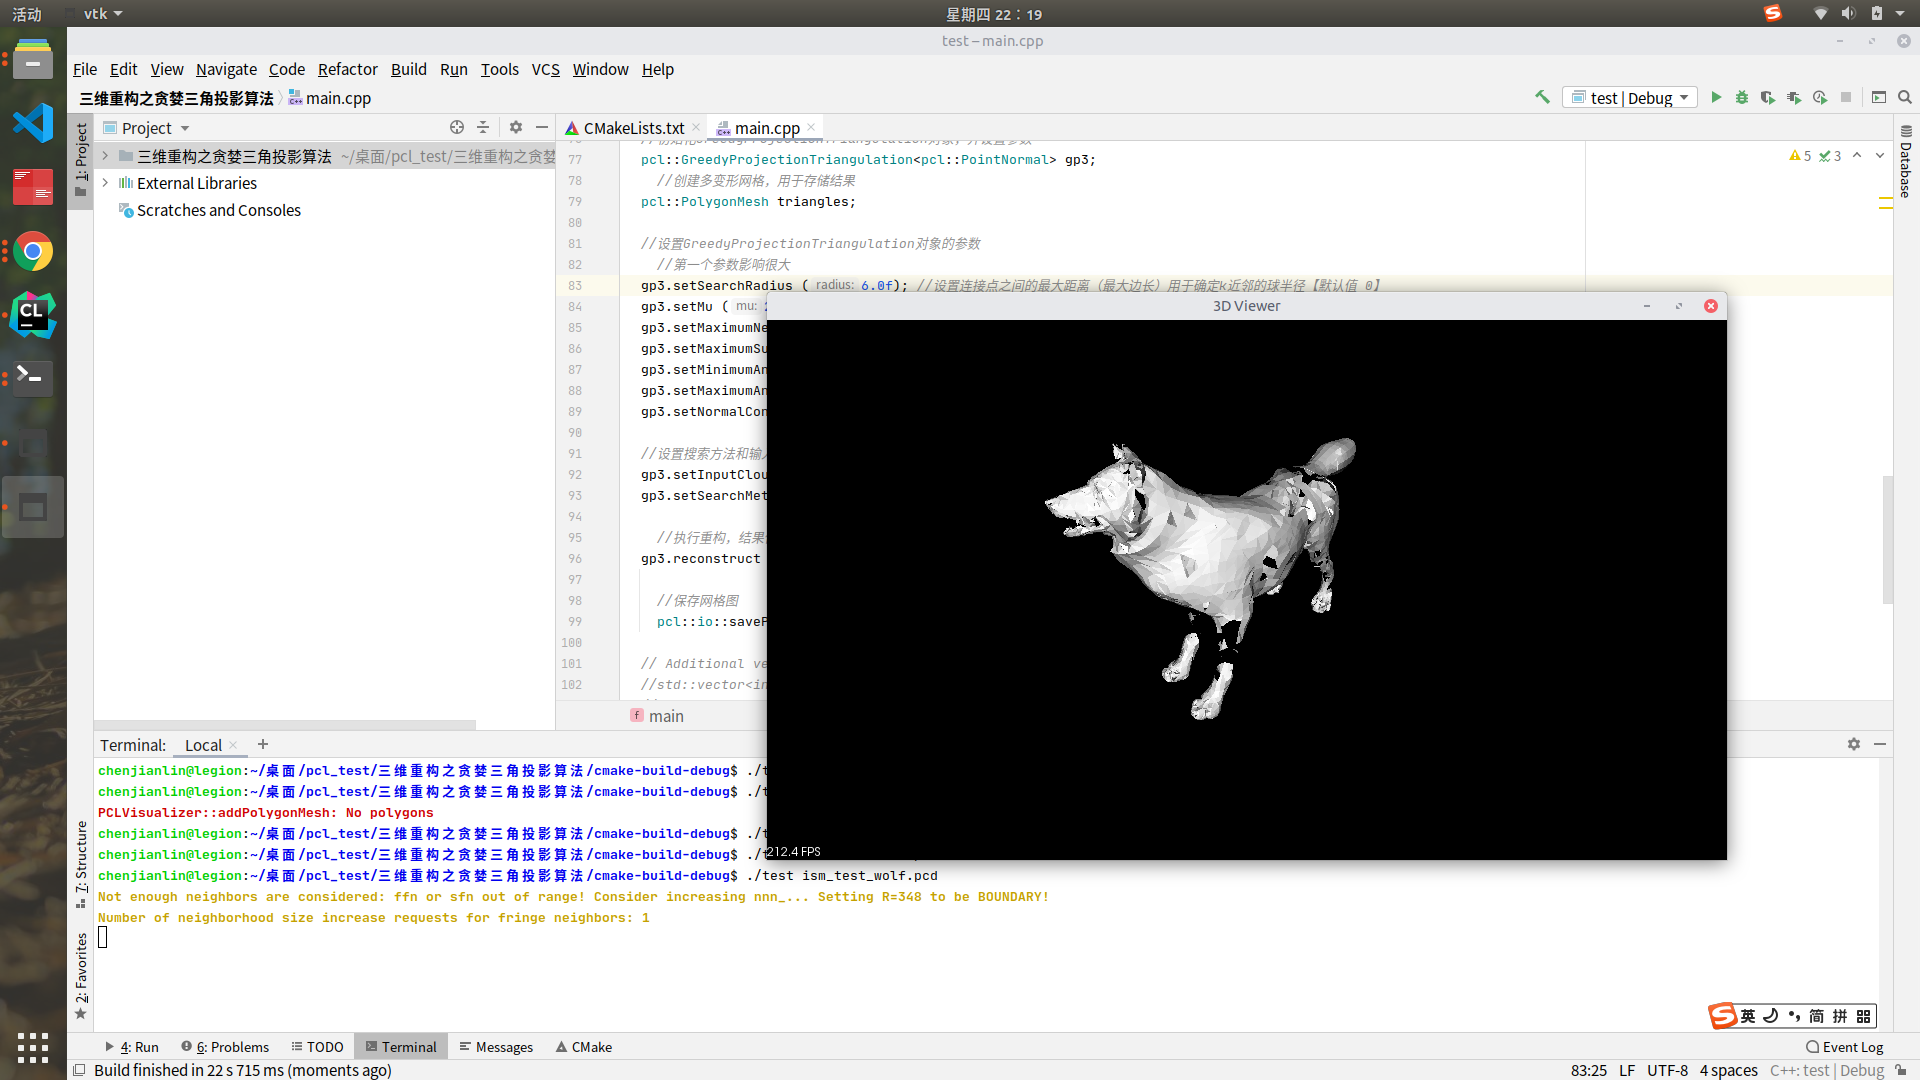The width and height of the screenshot is (1920, 1080).
Task: Toggle the 1: Project side tool window
Action: [81, 158]
